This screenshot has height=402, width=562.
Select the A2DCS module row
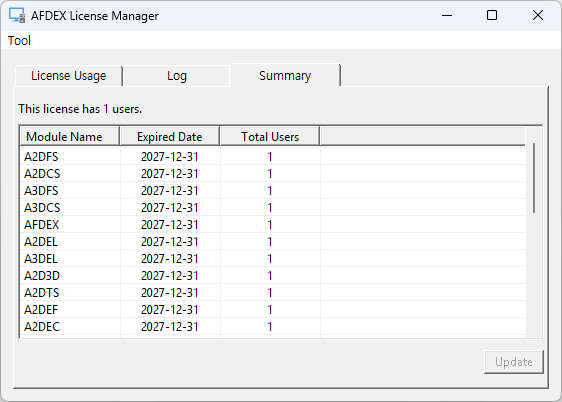tap(272, 174)
